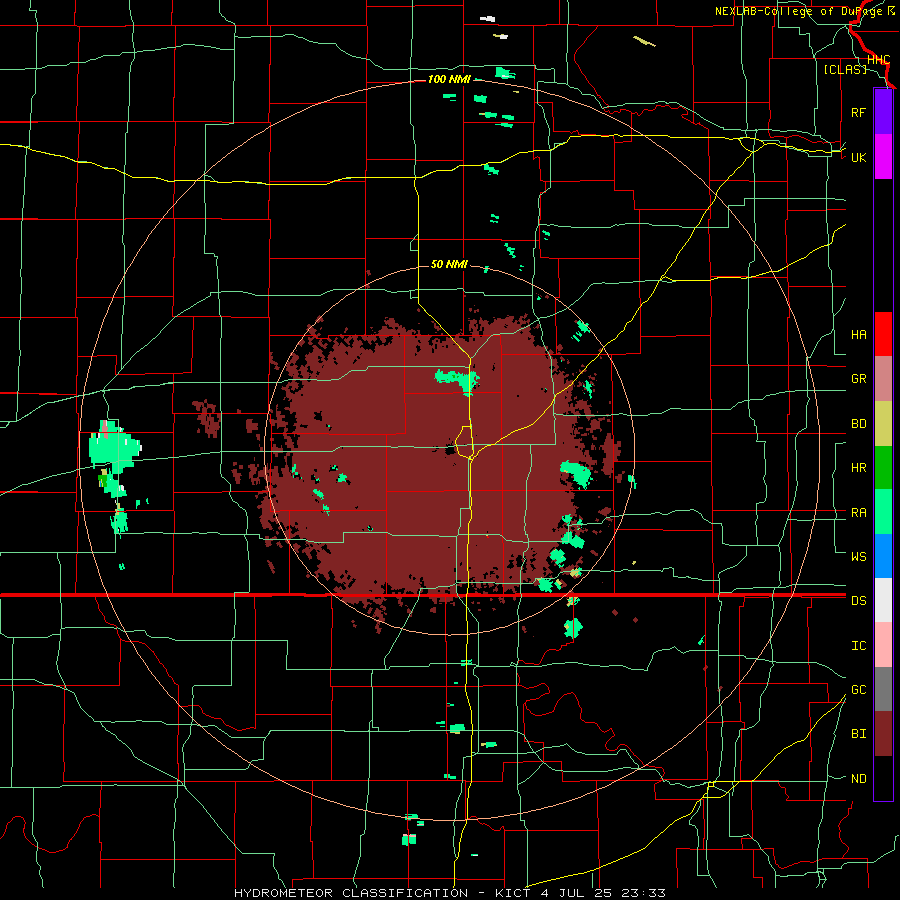Click the RA light green swatch
The width and height of the screenshot is (900, 900).
coord(883,511)
